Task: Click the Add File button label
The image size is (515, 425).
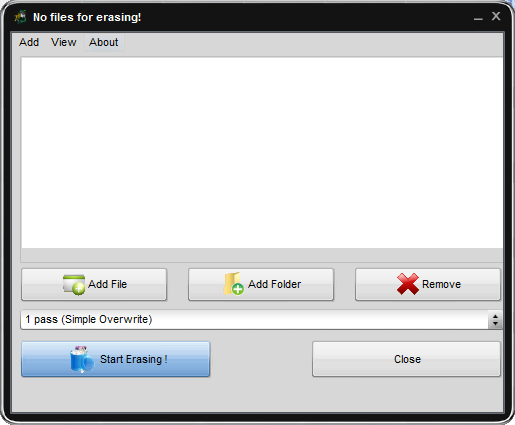Action: (x=108, y=284)
